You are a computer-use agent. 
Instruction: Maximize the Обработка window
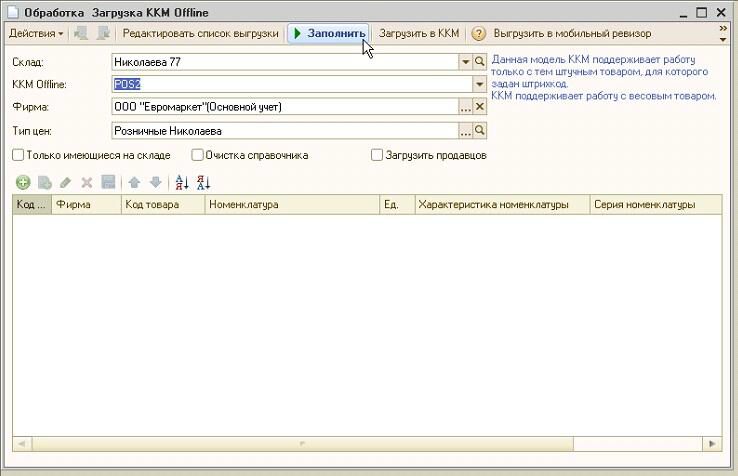pyautogui.click(x=702, y=12)
